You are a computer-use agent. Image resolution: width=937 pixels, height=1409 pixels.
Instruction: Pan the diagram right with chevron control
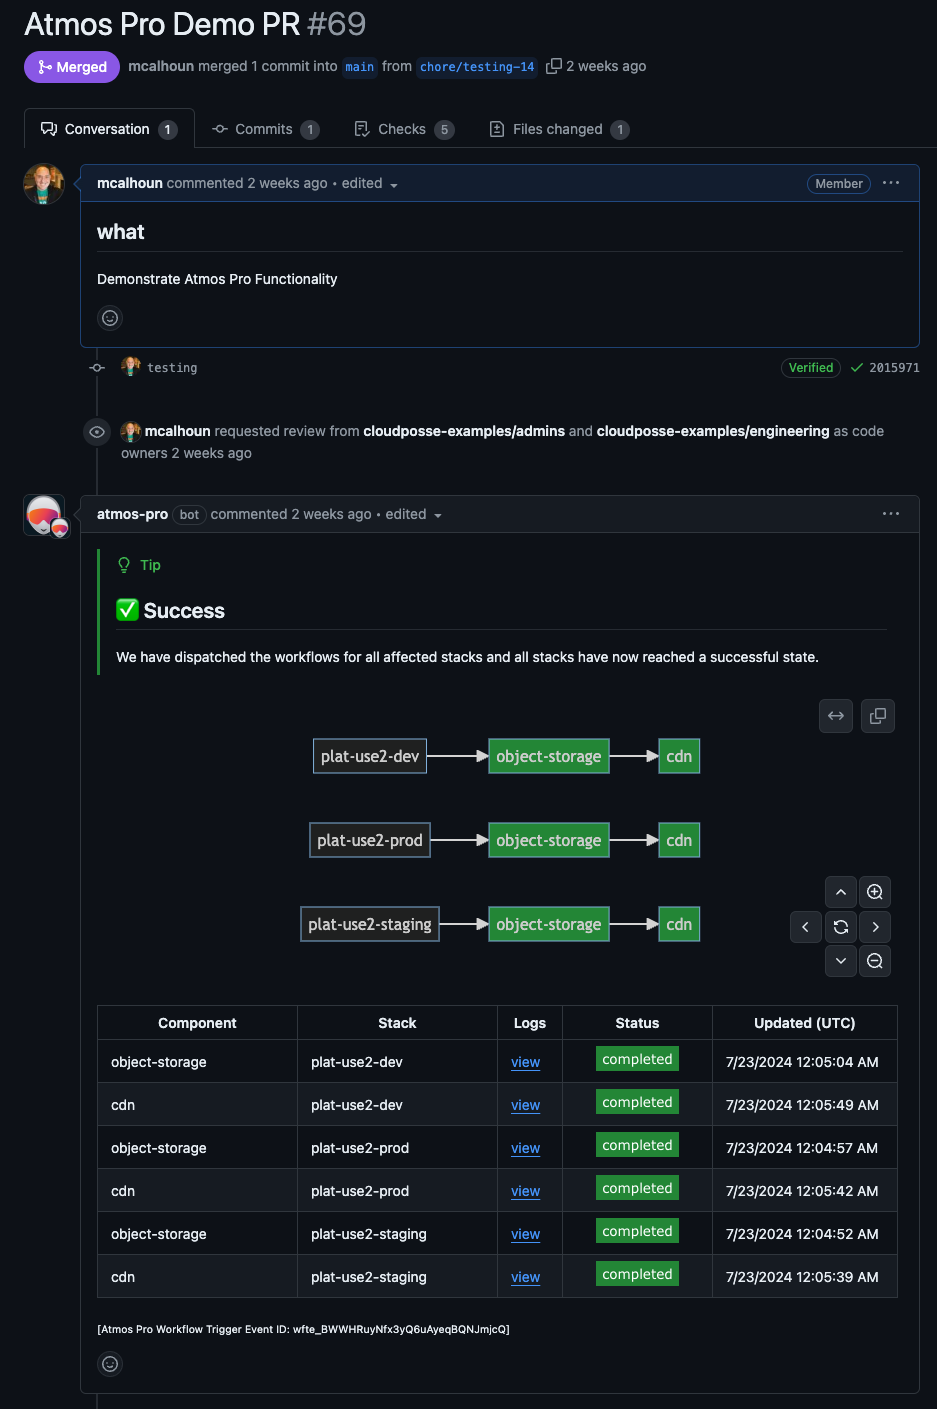click(x=875, y=927)
